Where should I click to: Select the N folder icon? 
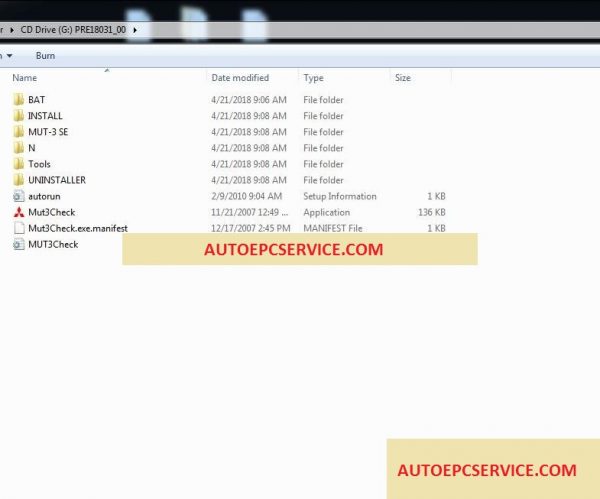(18, 148)
